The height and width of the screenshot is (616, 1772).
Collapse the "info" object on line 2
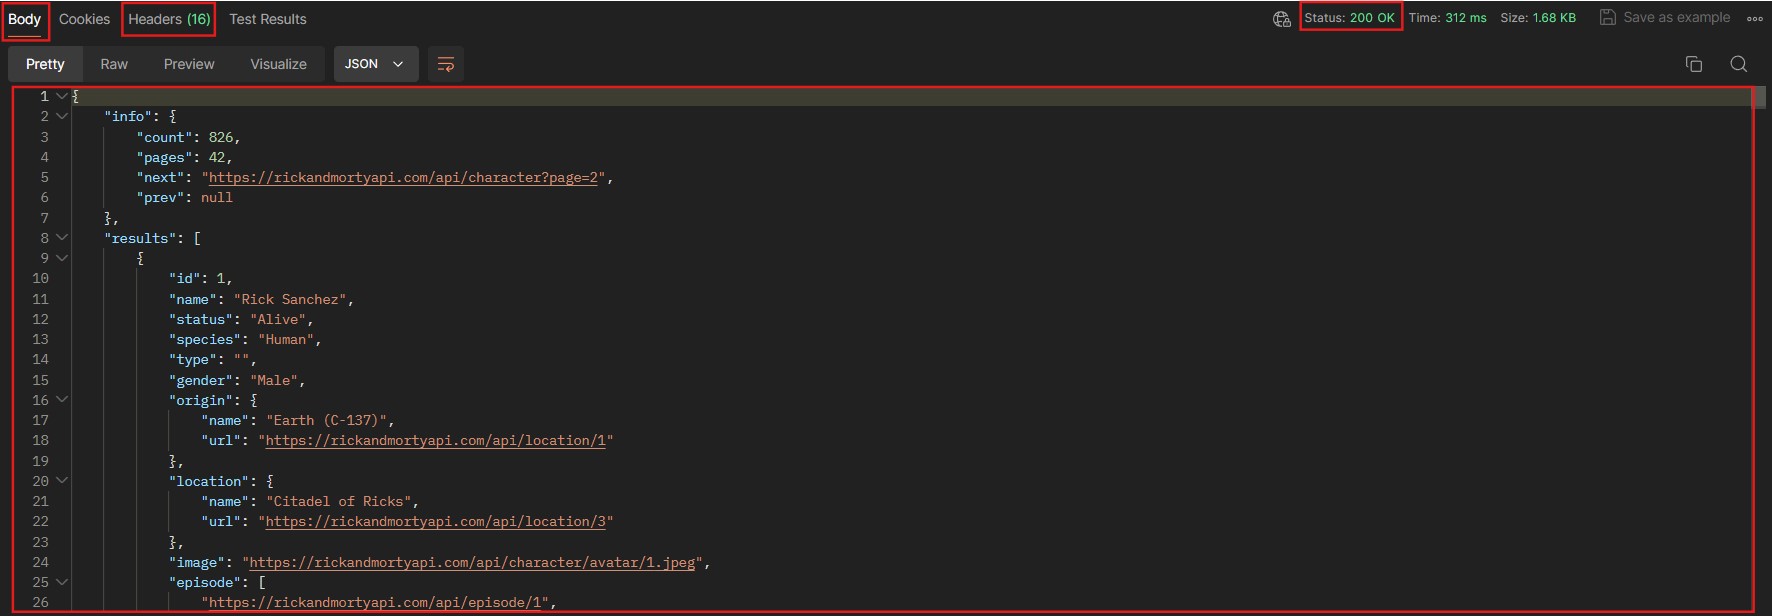point(62,116)
